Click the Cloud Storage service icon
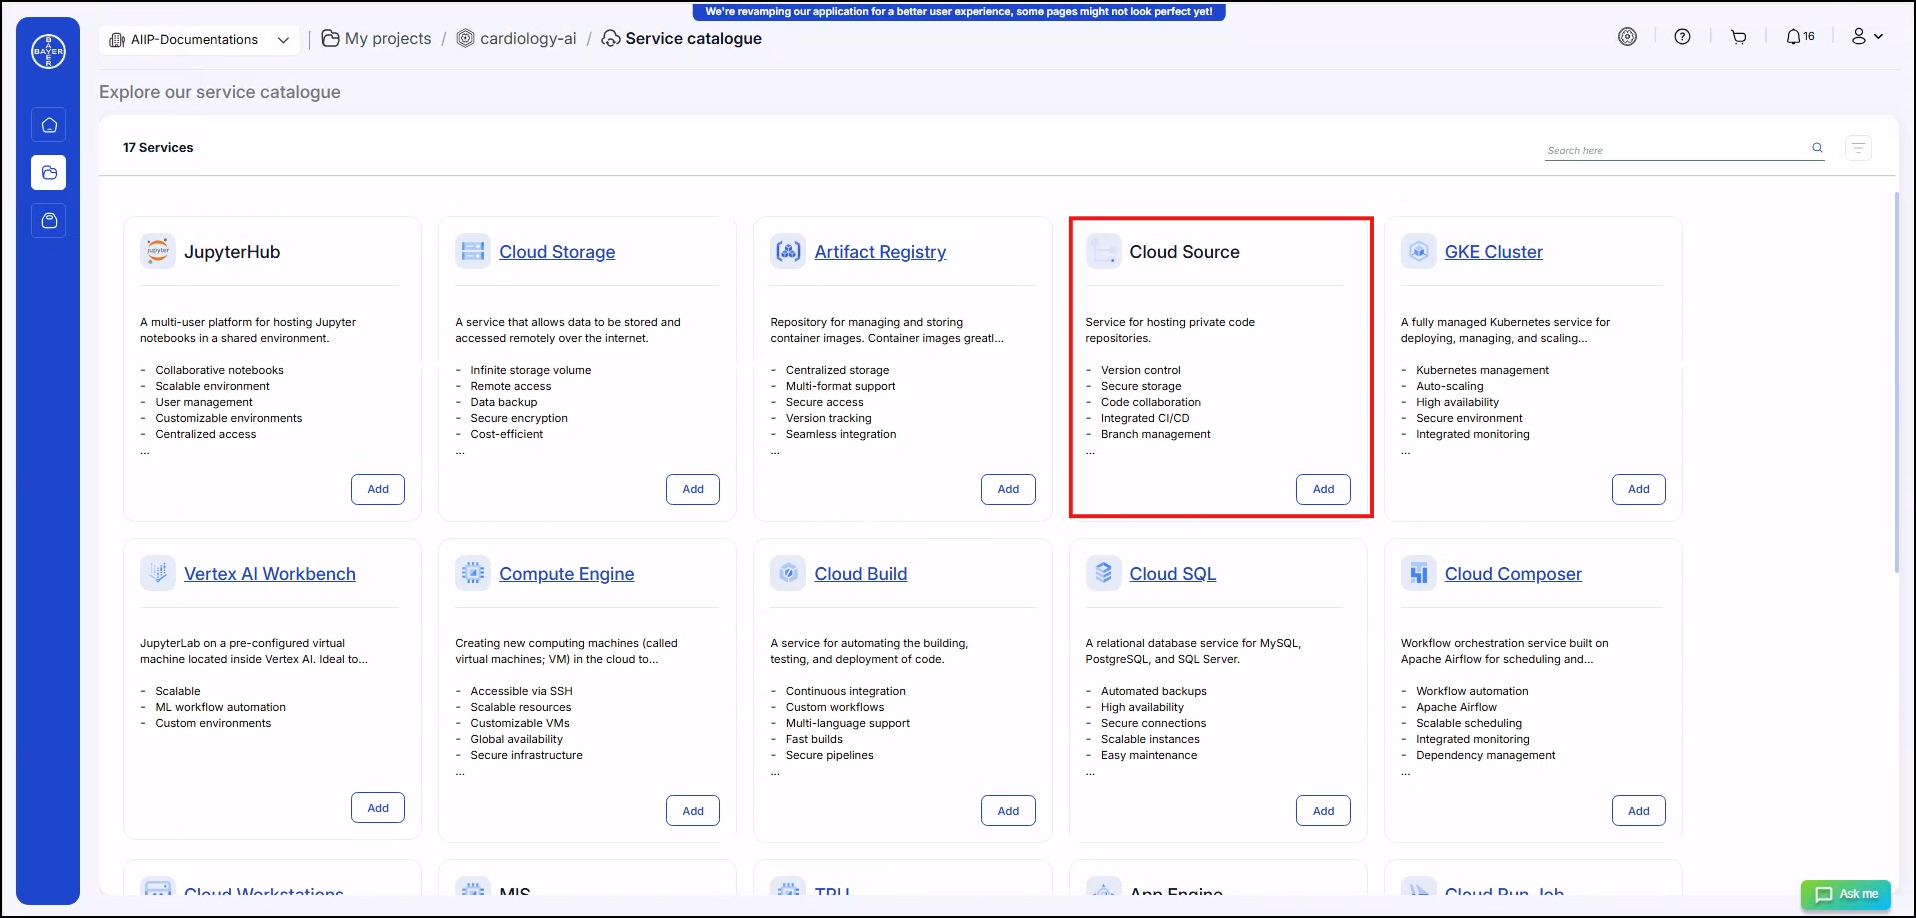Viewport: 1916px width, 918px height. pyautogui.click(x=473, y=251)
